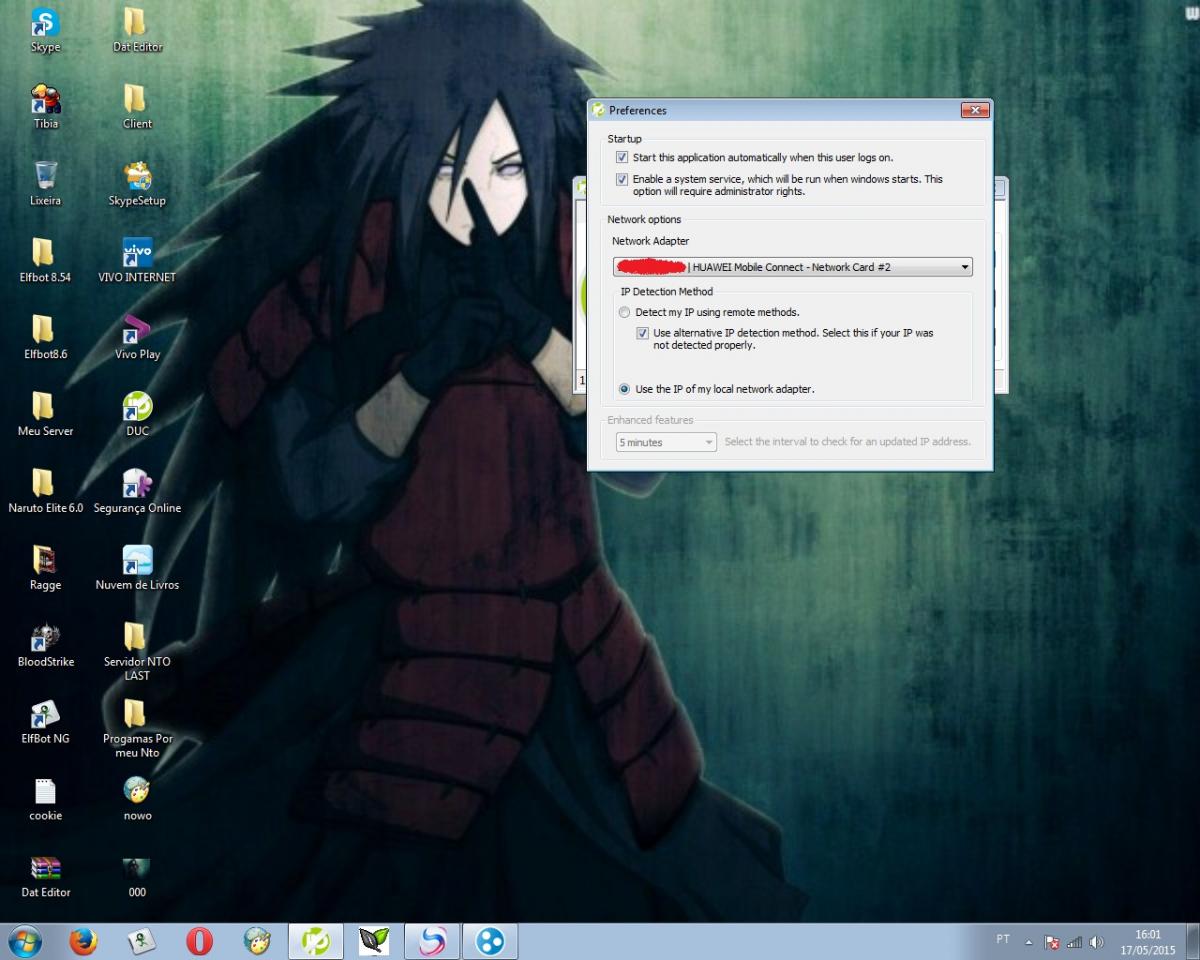The width and height of the screenshot is (1200, 960).
Task: Select the SkypeSetup installer icon
Action: [x=137, y=184]
